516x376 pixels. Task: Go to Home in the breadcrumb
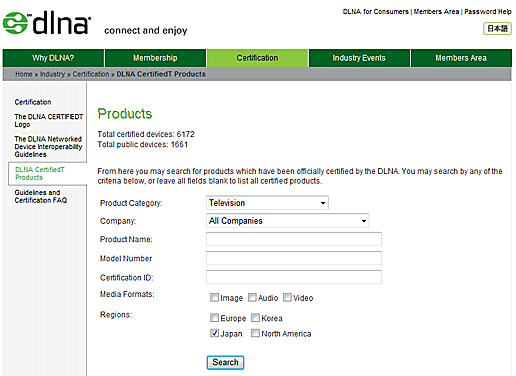pyautogui.click(x=24, y=74)
